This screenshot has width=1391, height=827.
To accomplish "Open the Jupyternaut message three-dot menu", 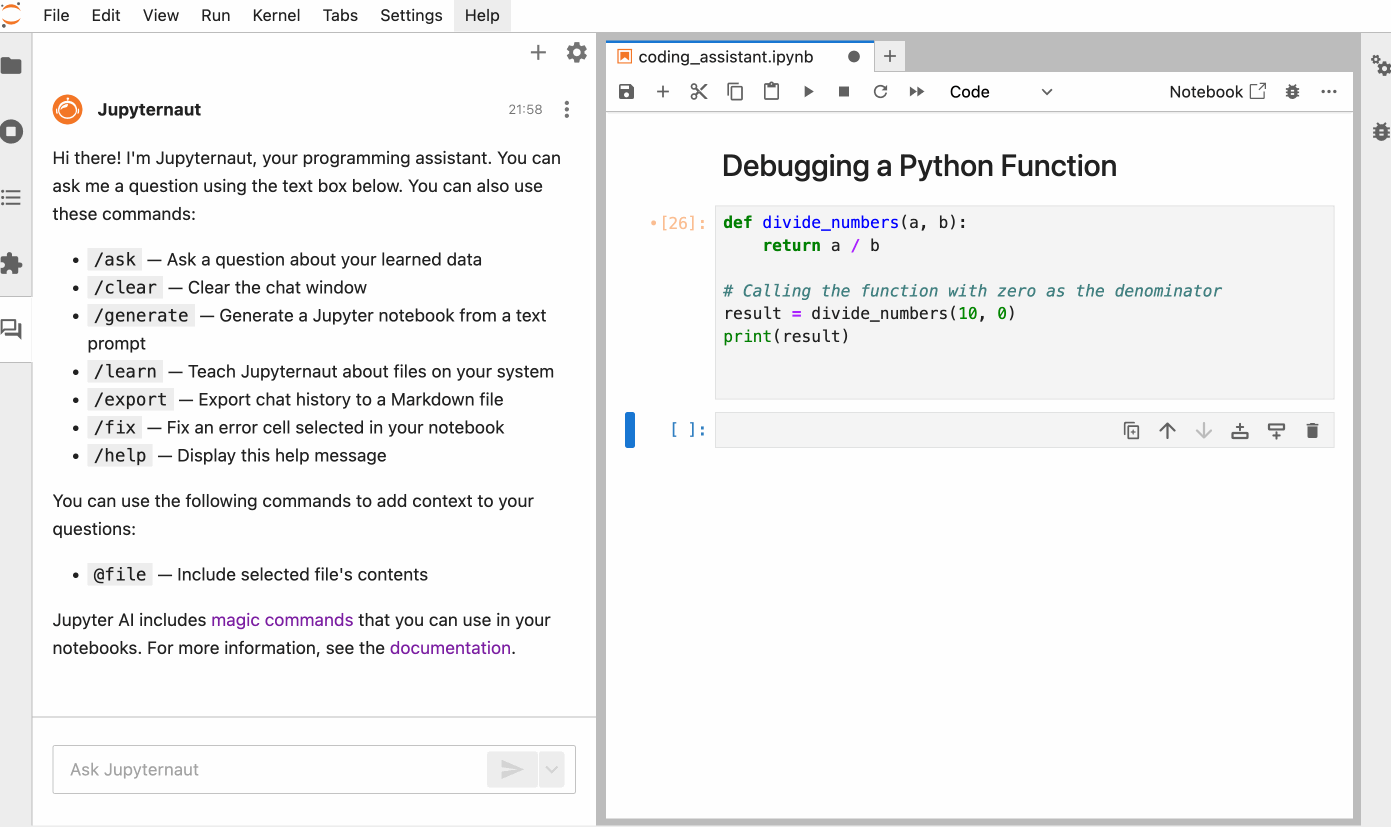I will (567, 110).
